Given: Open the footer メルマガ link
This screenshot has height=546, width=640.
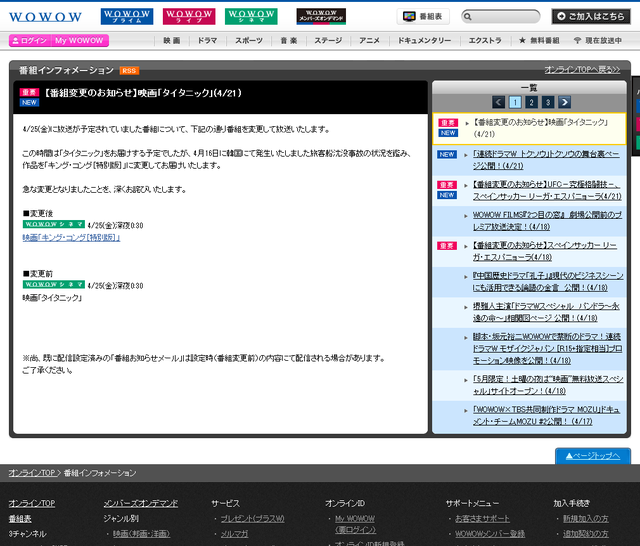Looking at the screenshot, I should (234, 534).
